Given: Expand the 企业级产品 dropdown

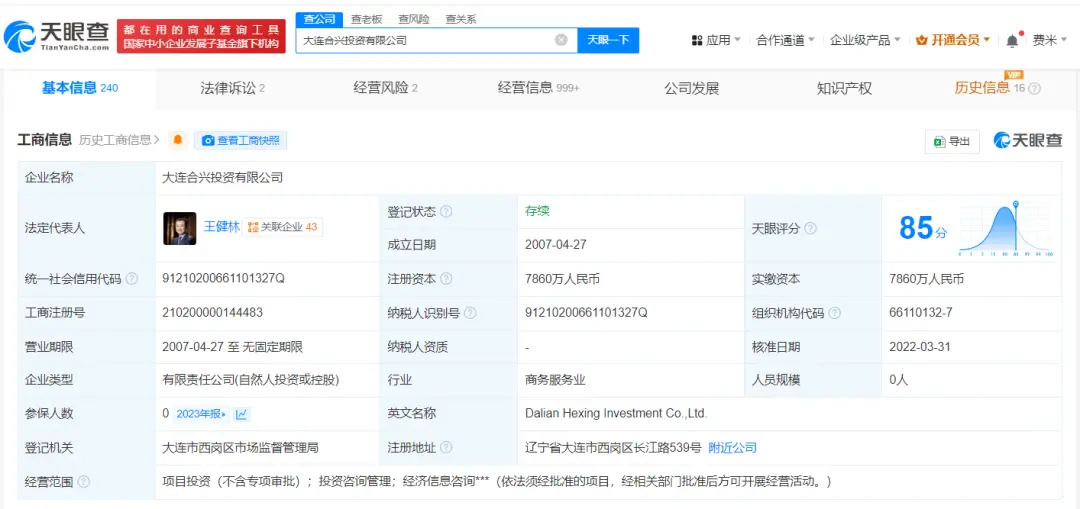Looking at the screenshot, I should 864,40.
